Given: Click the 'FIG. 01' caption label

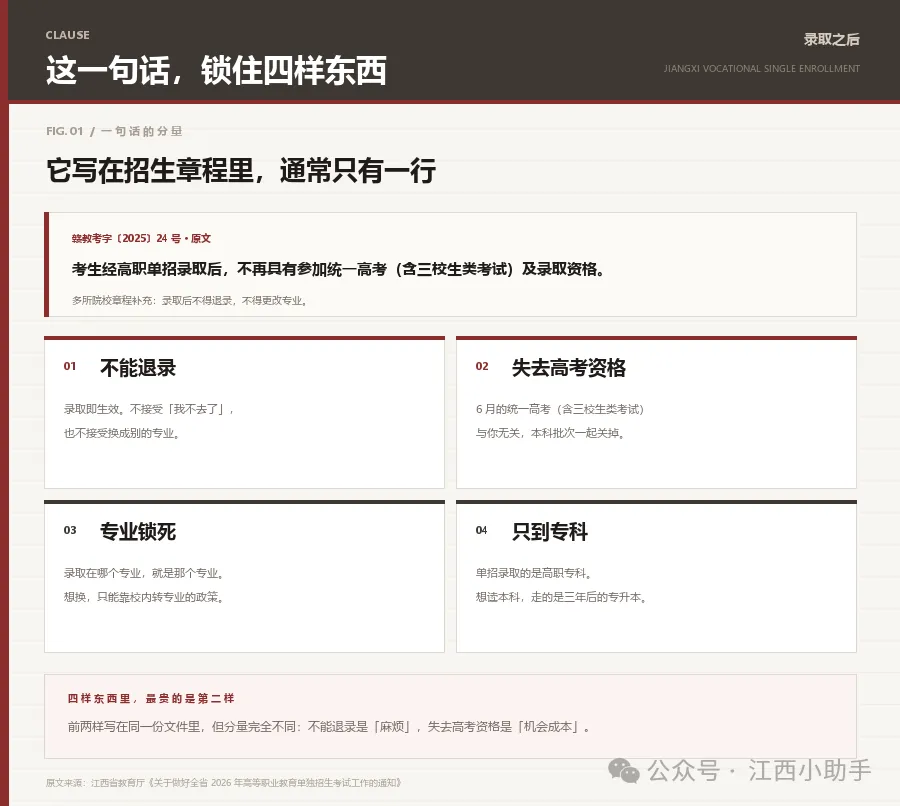Looking at the screenshot, I should pos(64,131).
